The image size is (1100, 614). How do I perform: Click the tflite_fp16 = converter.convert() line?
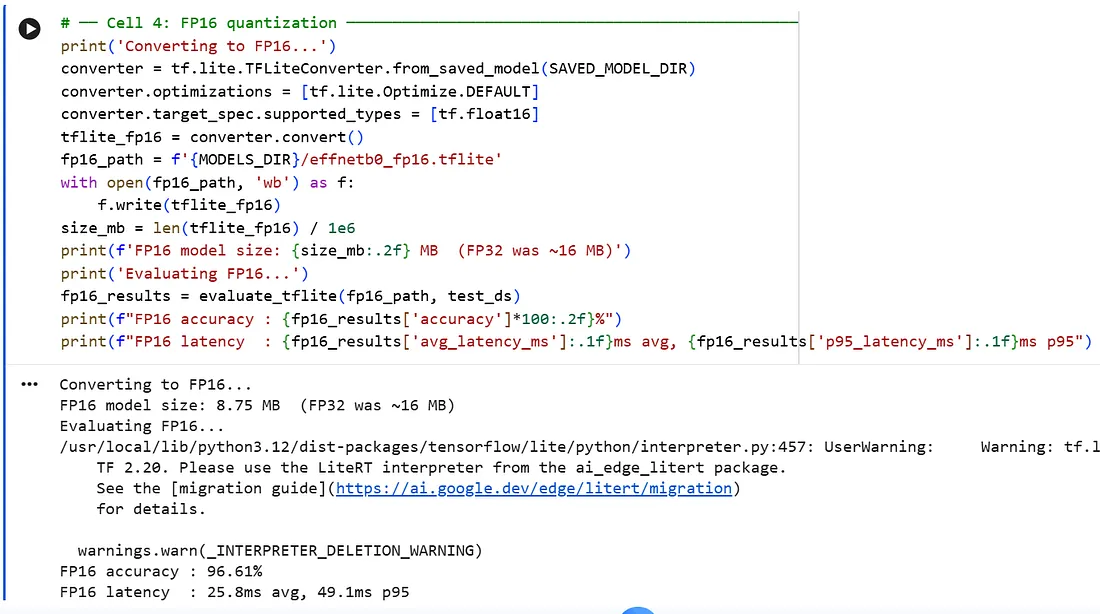tap(212, 138)
